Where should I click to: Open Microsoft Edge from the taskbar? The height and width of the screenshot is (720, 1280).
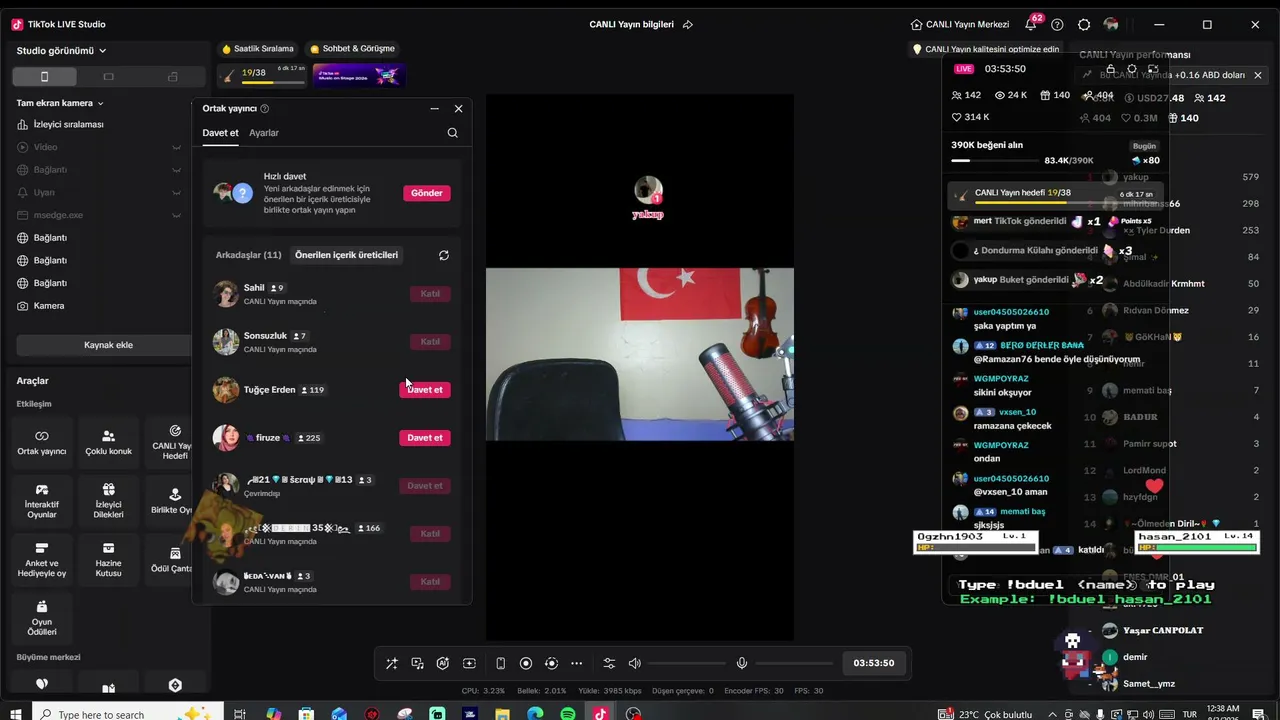pyautogui.click(x=535, y=714)
